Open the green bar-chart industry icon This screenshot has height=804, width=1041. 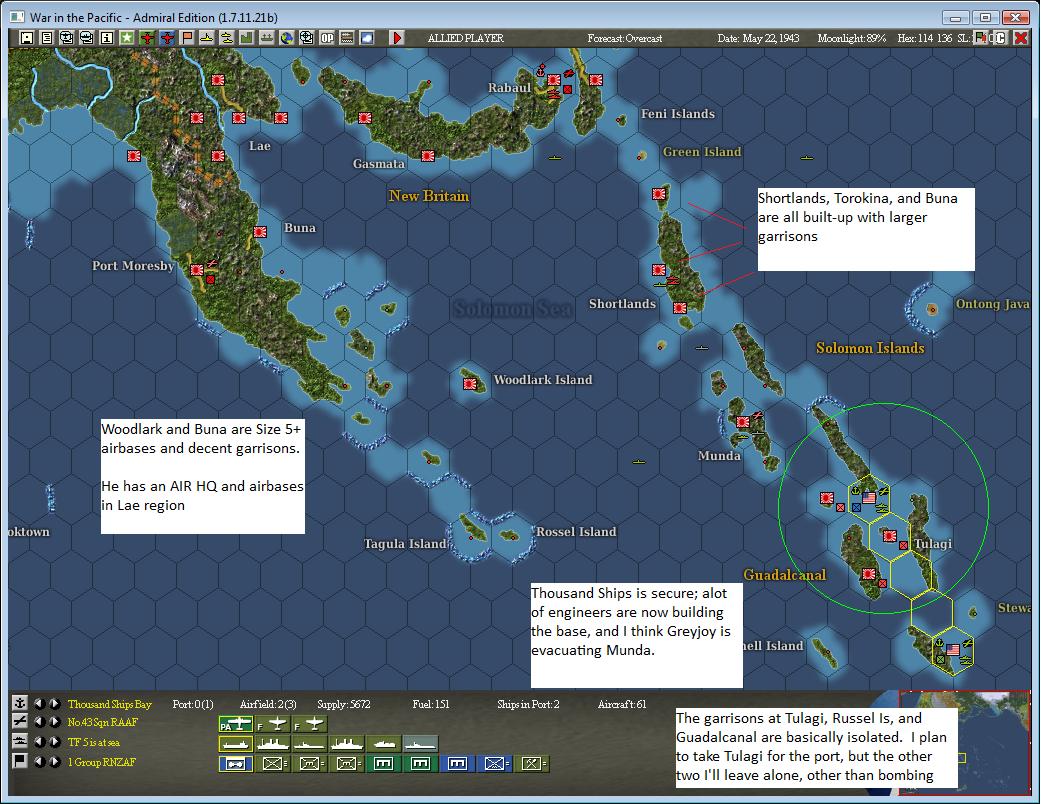(x=246, y=38)
